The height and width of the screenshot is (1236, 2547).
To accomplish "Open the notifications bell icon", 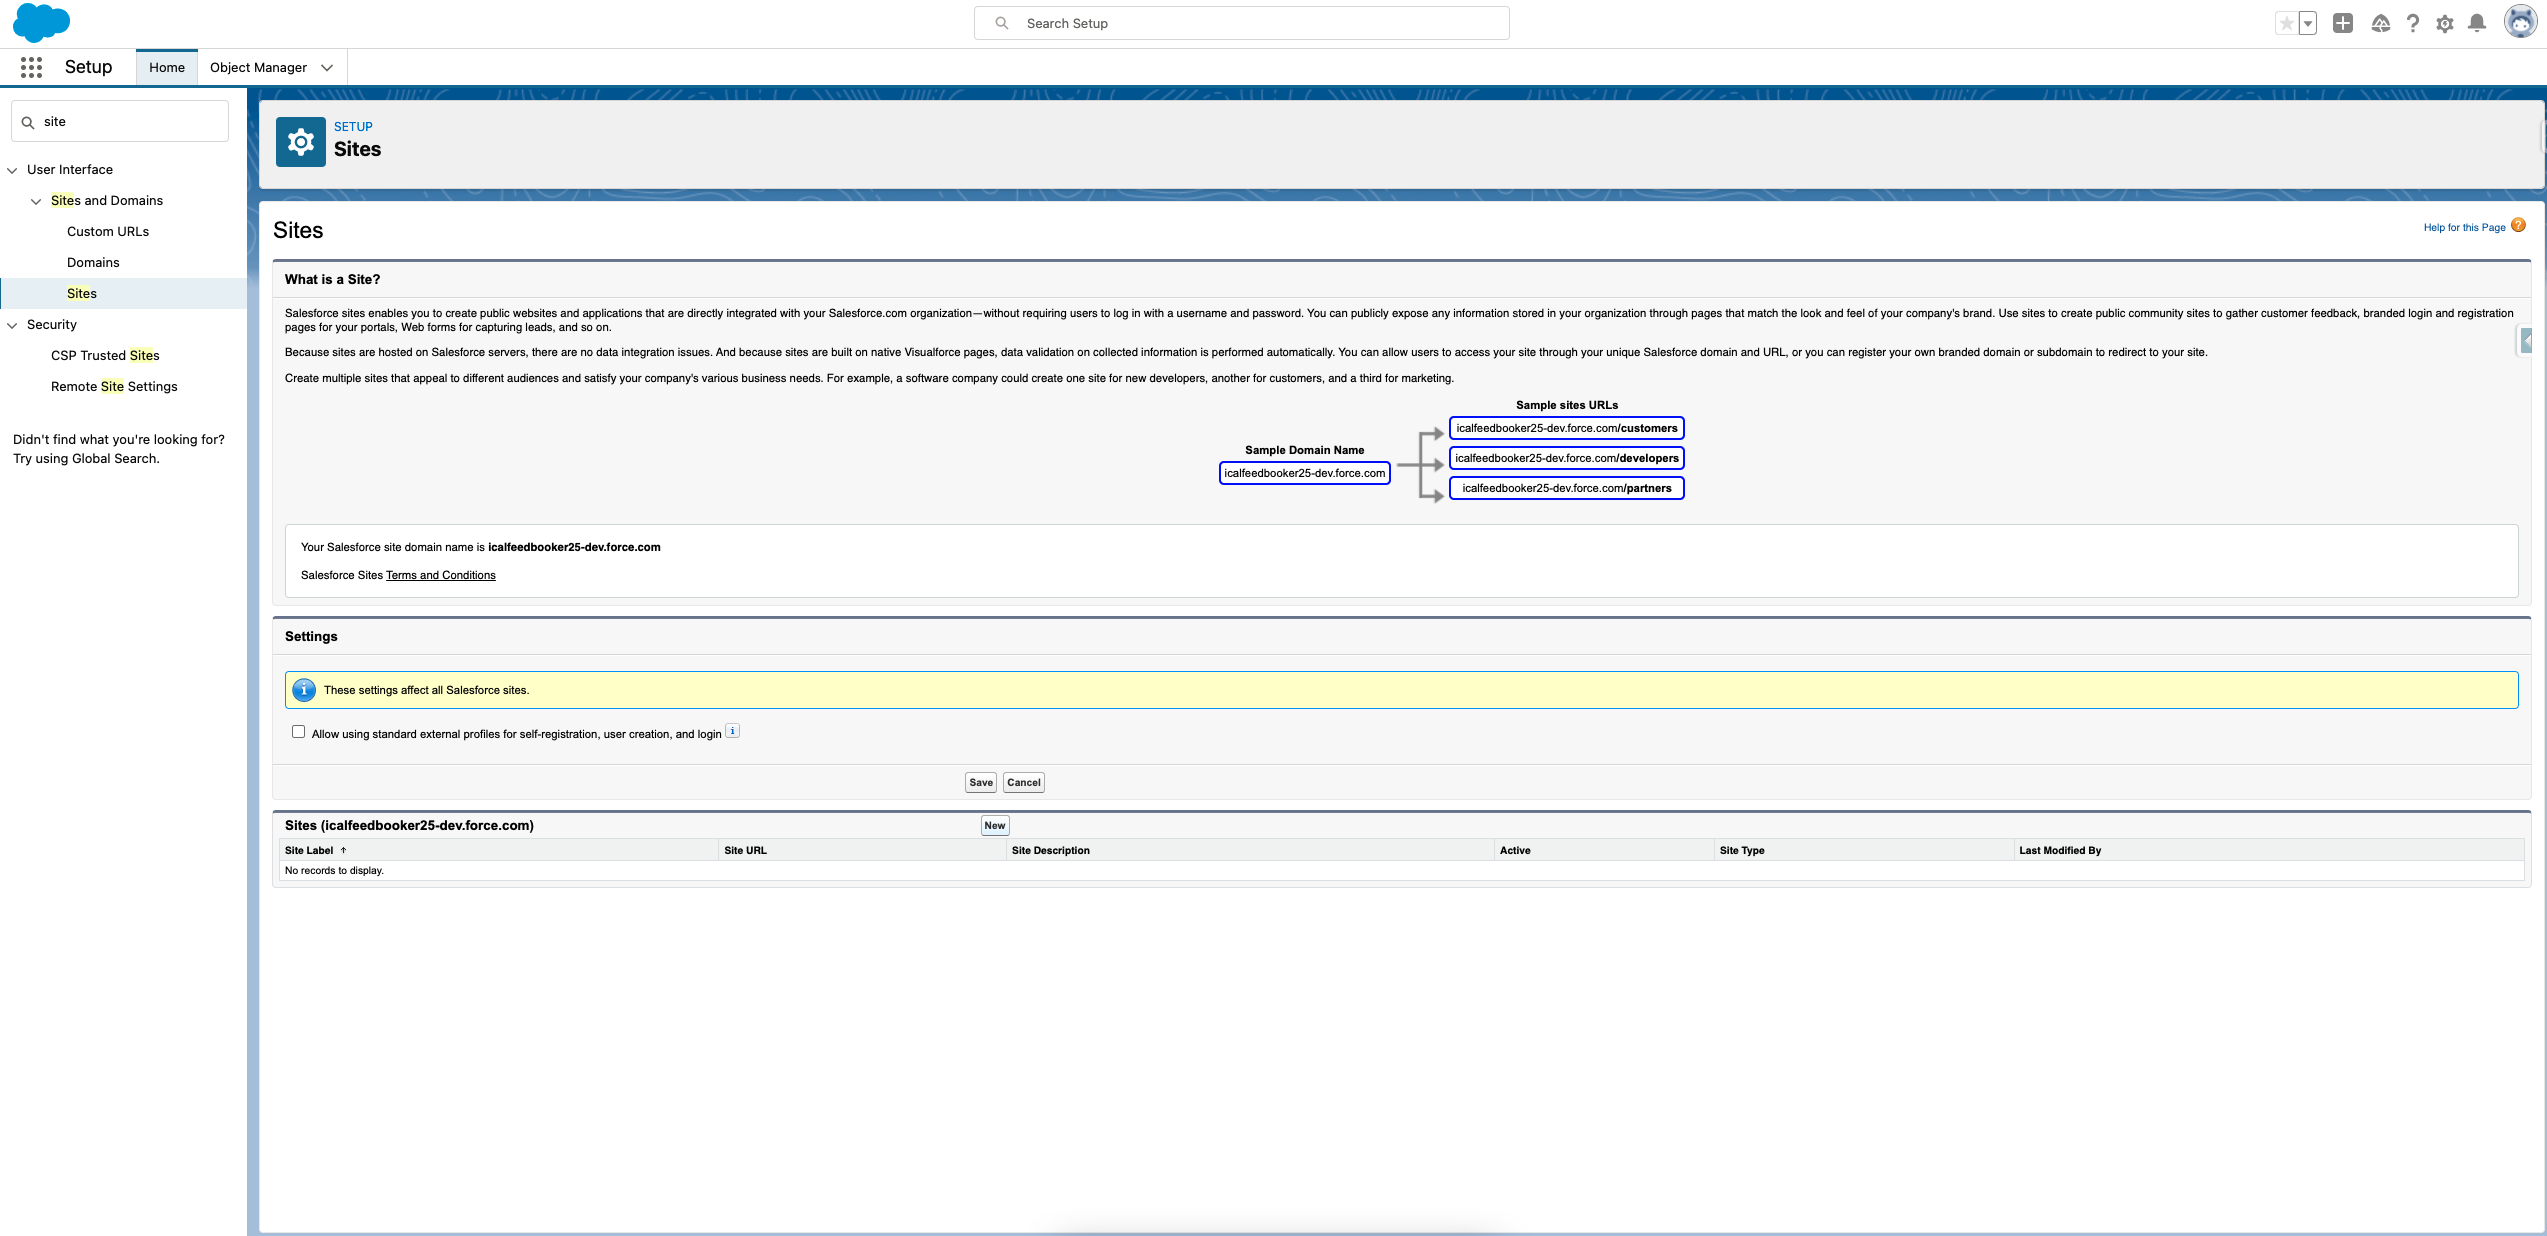I will (2477, 22).
